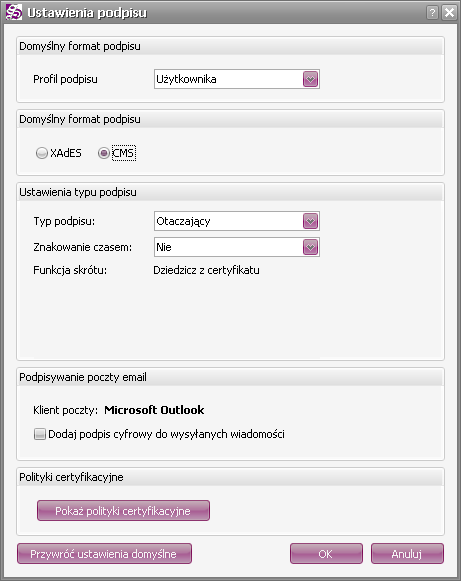The height and width of the screenshot is (581, 461).
Task: Expand the Profil podpisu dropdown arrow
Action: (x=310, y=79)
